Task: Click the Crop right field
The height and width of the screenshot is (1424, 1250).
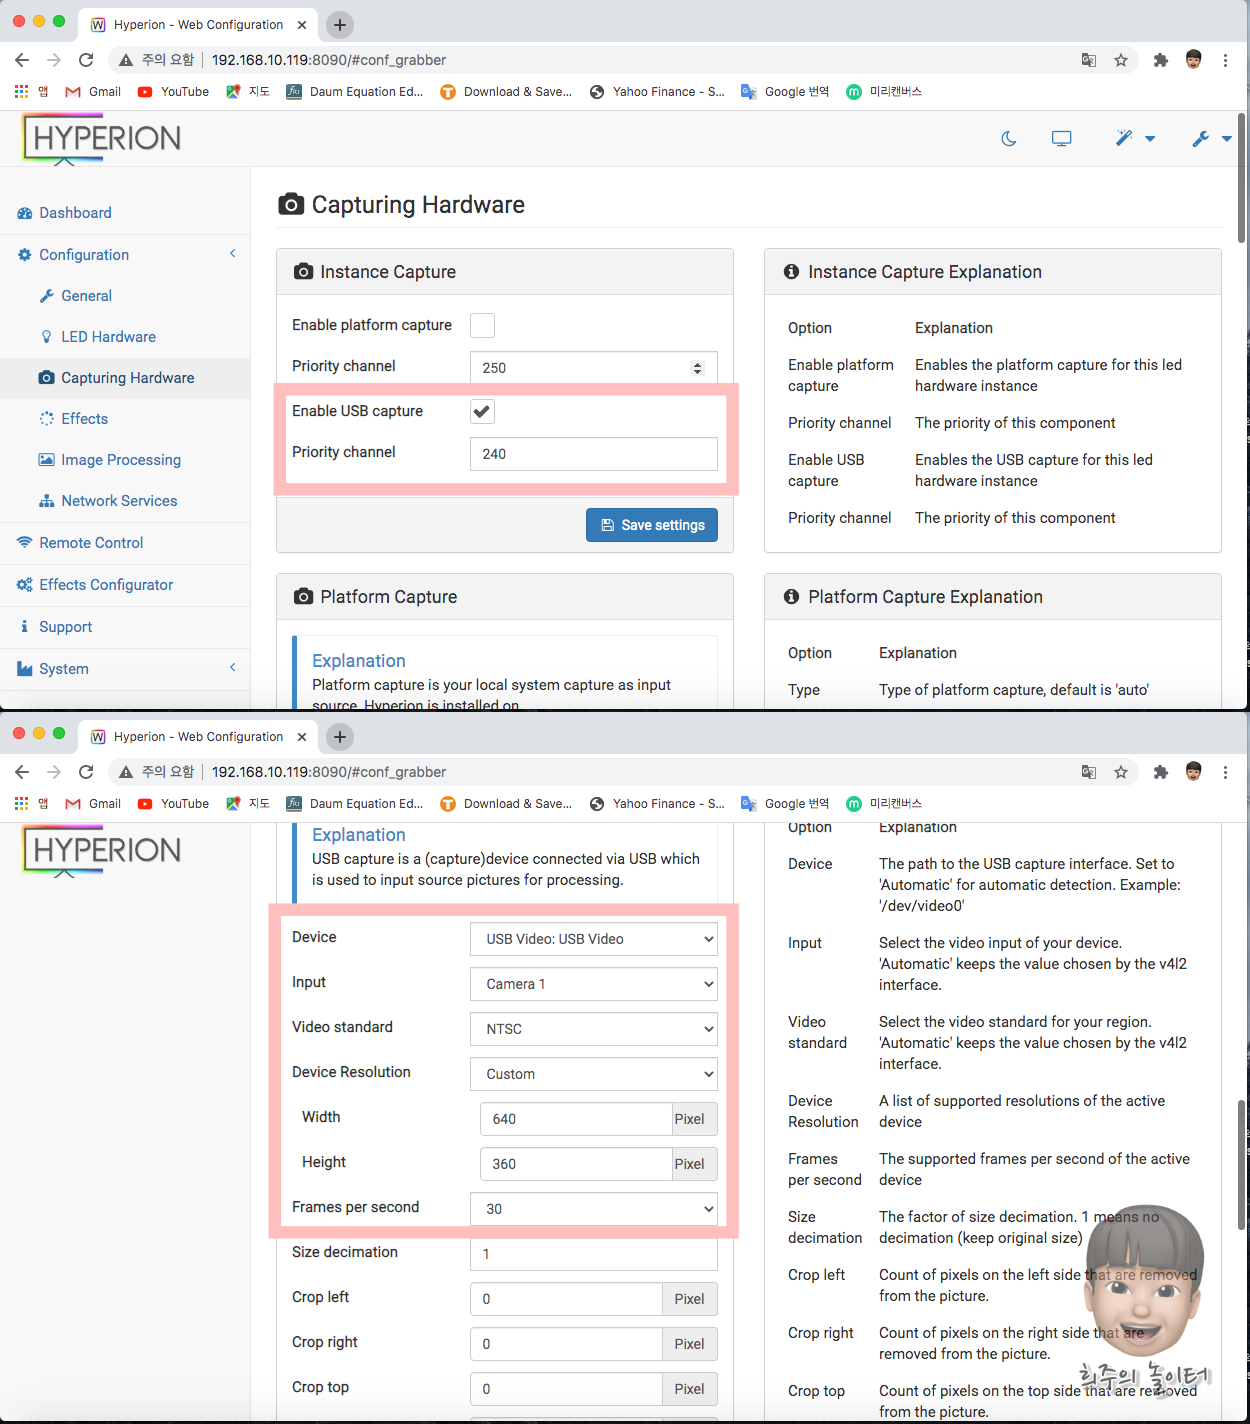Action: [x=566, y=1344]
